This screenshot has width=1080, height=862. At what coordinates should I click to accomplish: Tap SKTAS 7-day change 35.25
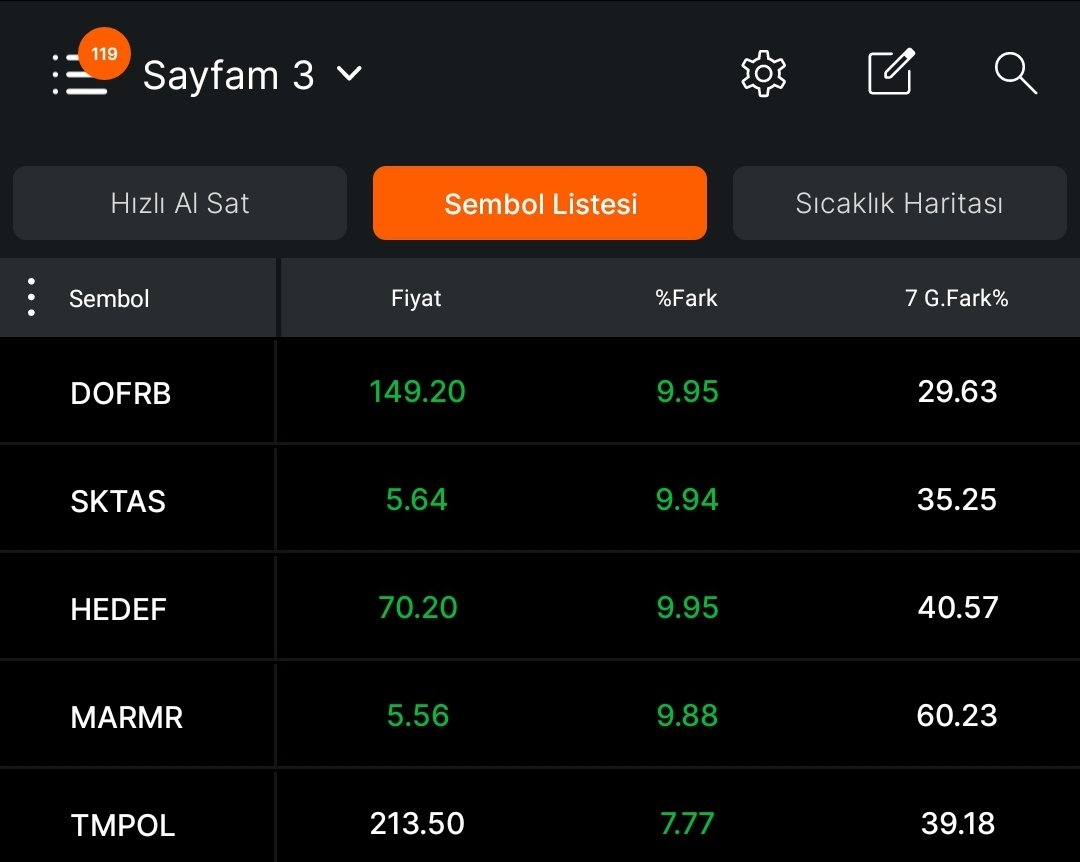pyautogui.click(x=957, y=500)
